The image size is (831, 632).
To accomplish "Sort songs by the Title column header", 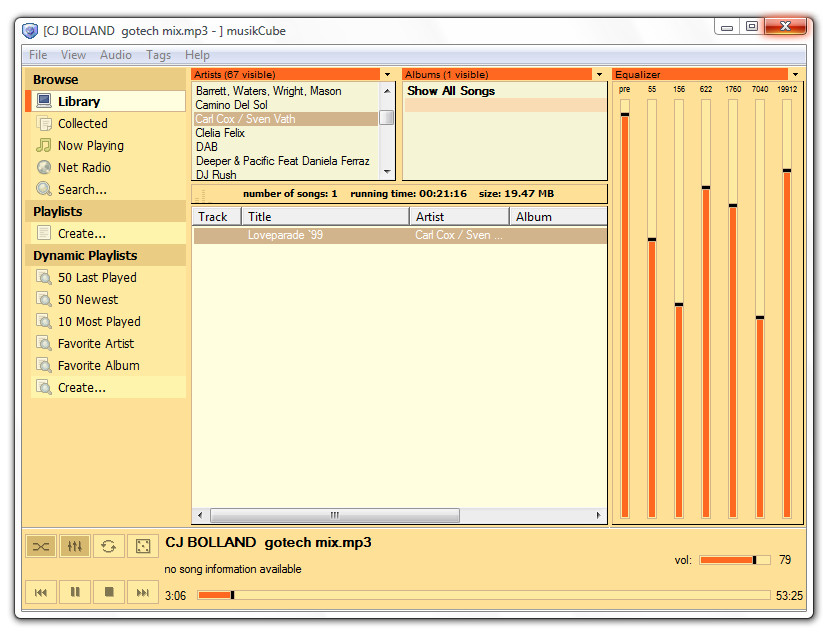I will [x=325, y=217].
